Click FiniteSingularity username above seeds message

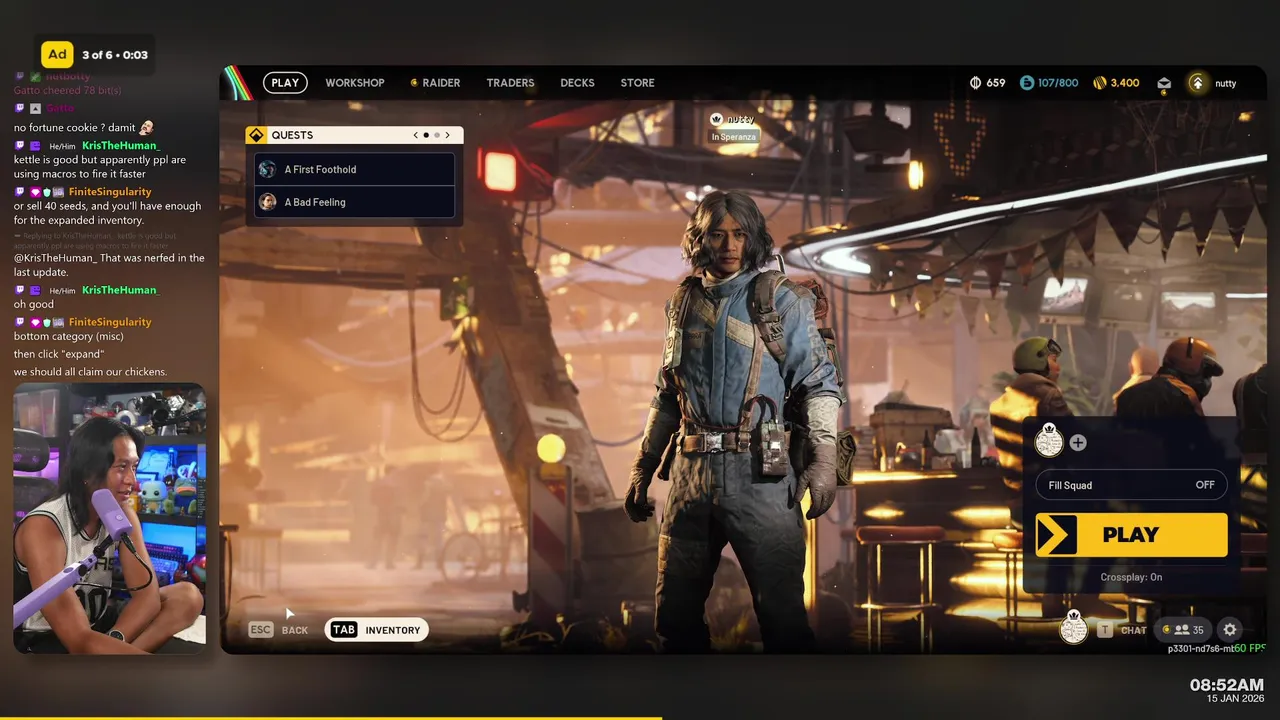coord(110,191)
